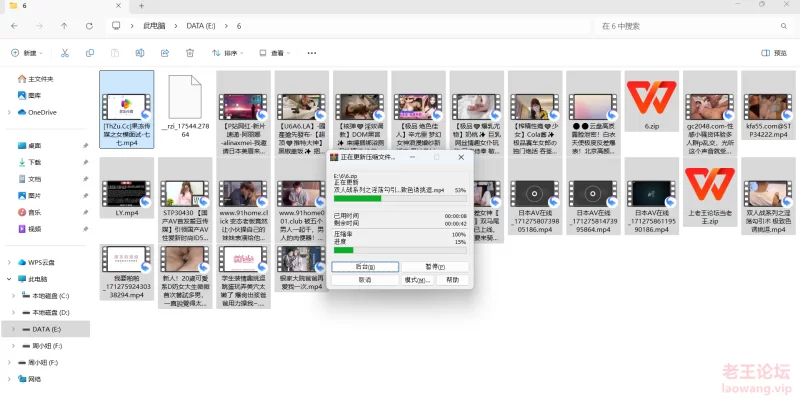This screenshot has height=399, width=800.
Task: Click the Share icon in toolbar
Action: click(x=165, y=53)
